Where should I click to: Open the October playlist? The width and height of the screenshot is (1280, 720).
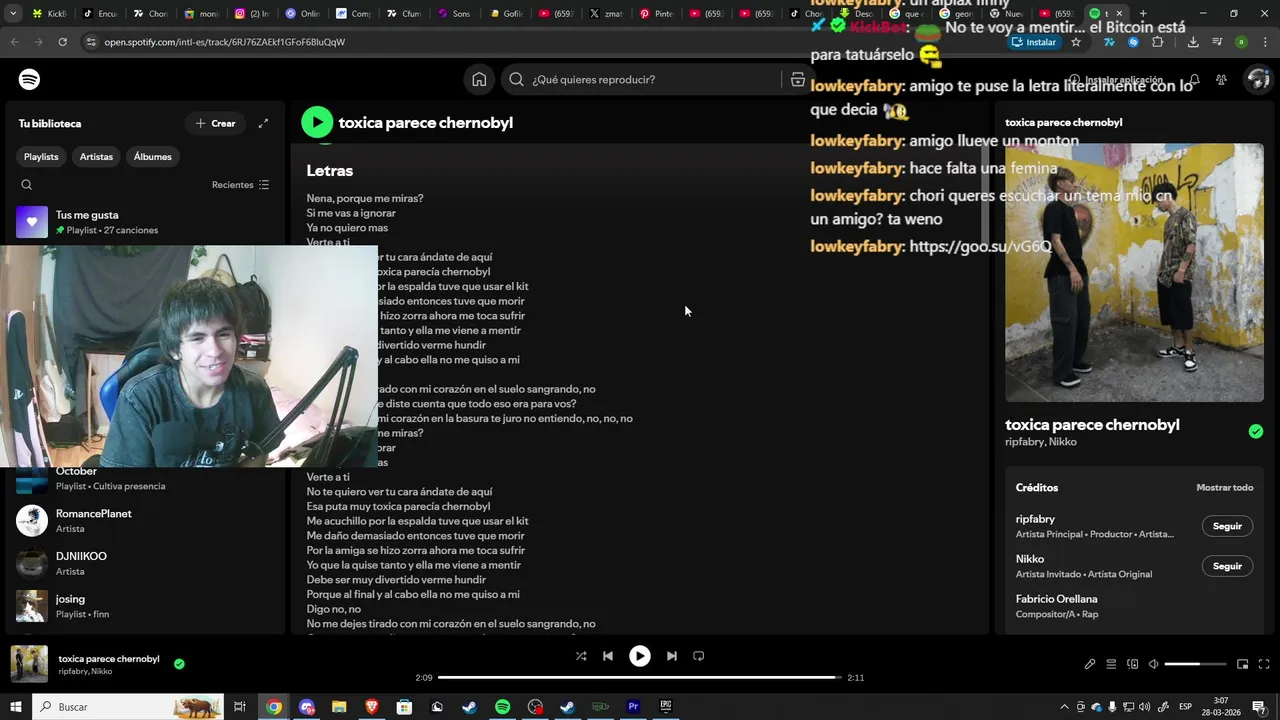click(144, 478)
